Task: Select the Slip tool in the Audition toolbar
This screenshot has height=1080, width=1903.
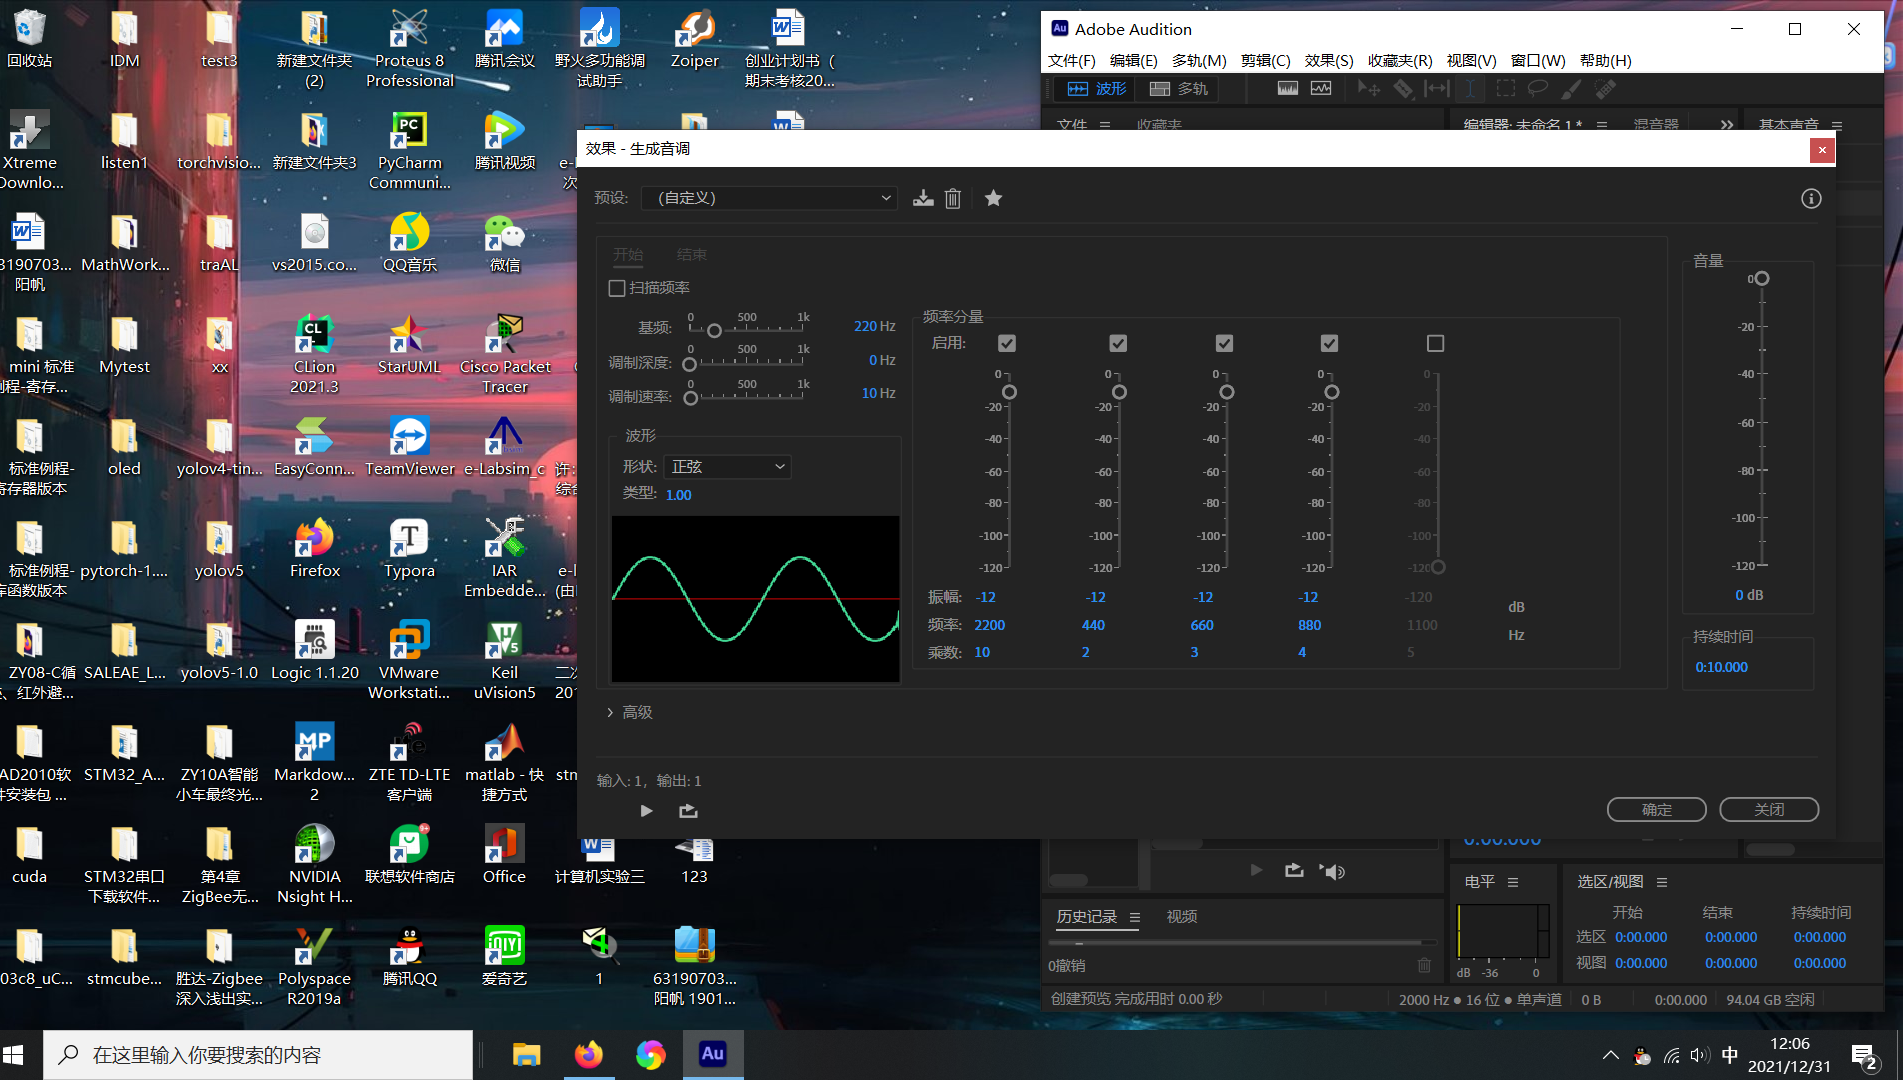Action: (1436, 89)
